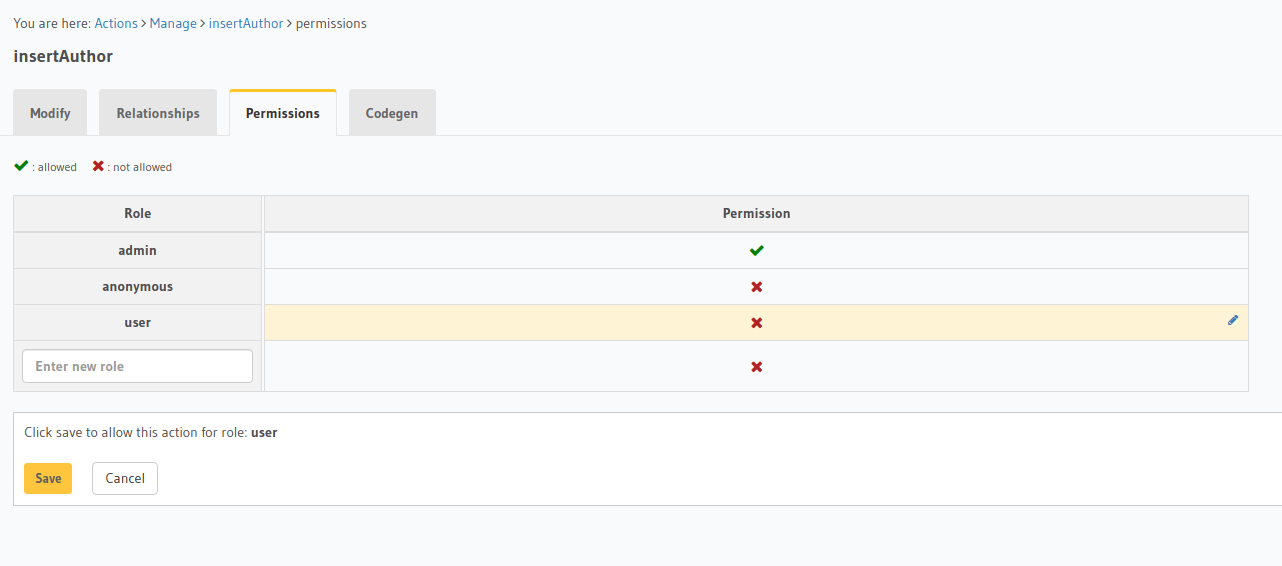Go to the Codegen tab
The height and width of the screenshot is (566, 1282).
pyautogui.click(x=392, y=113)
